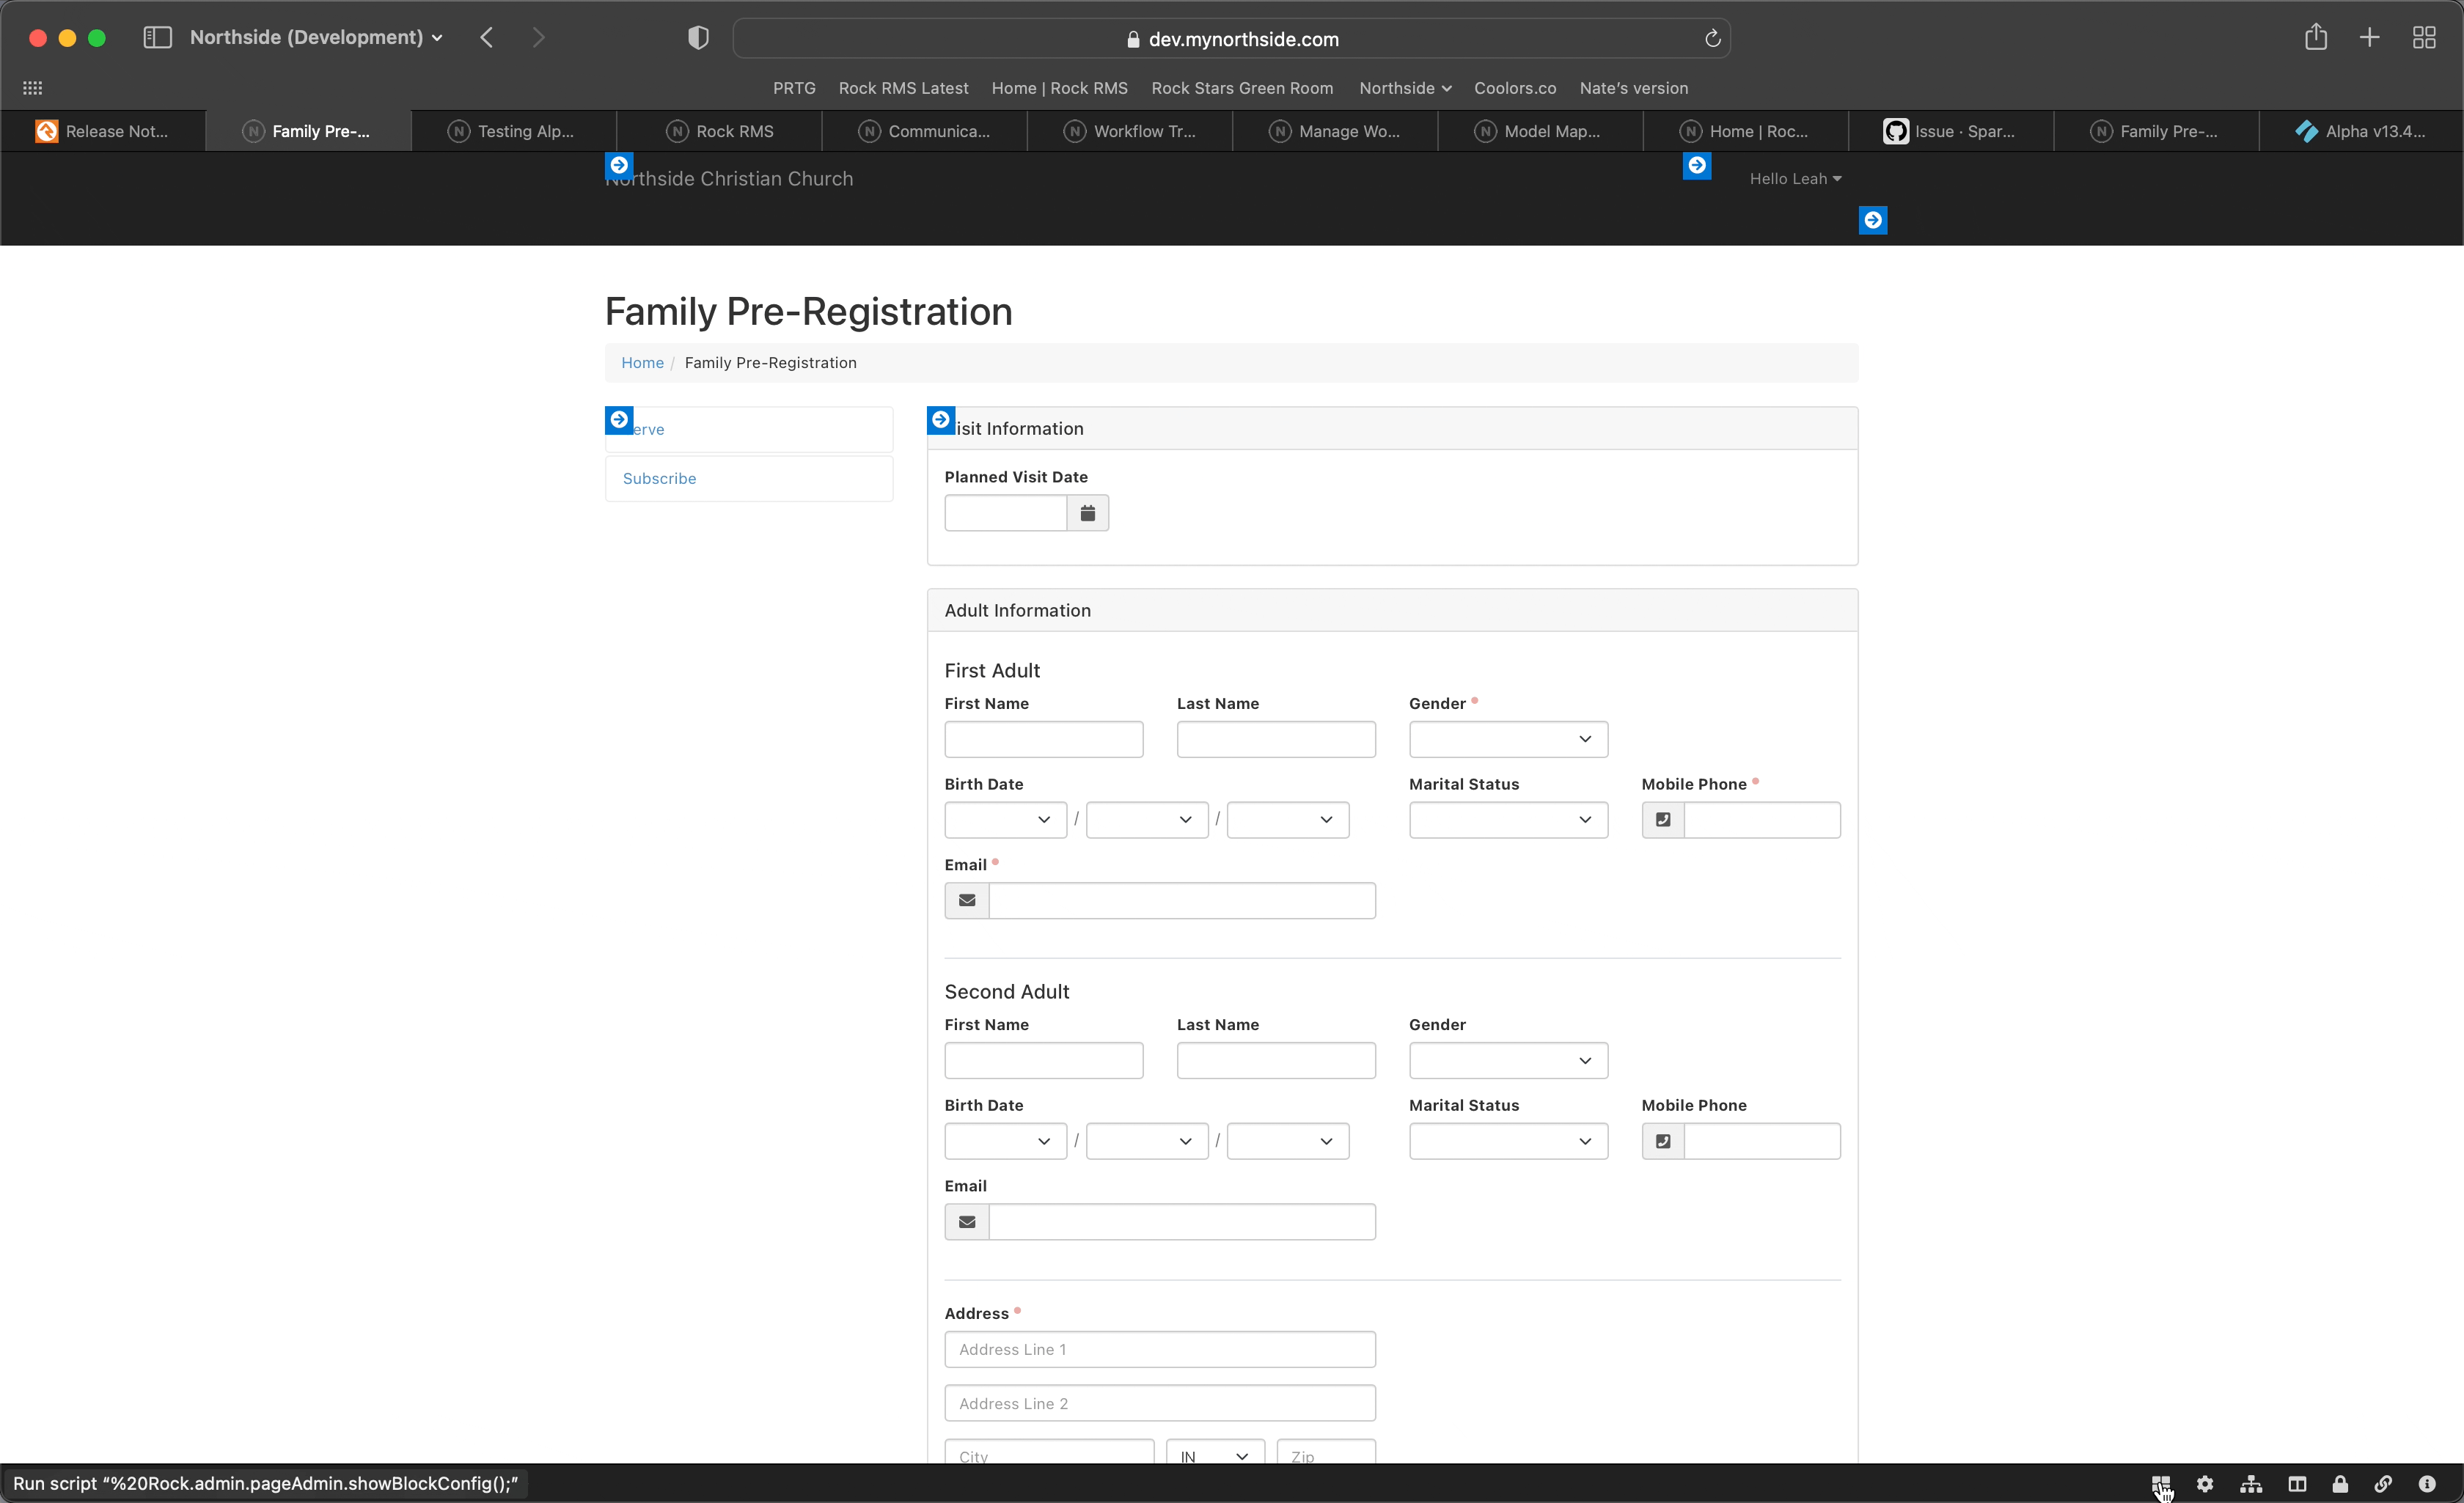
Task: Open Second Adult birth year dropdown
Action: pyautogui.click(x=1287, y=1141)
